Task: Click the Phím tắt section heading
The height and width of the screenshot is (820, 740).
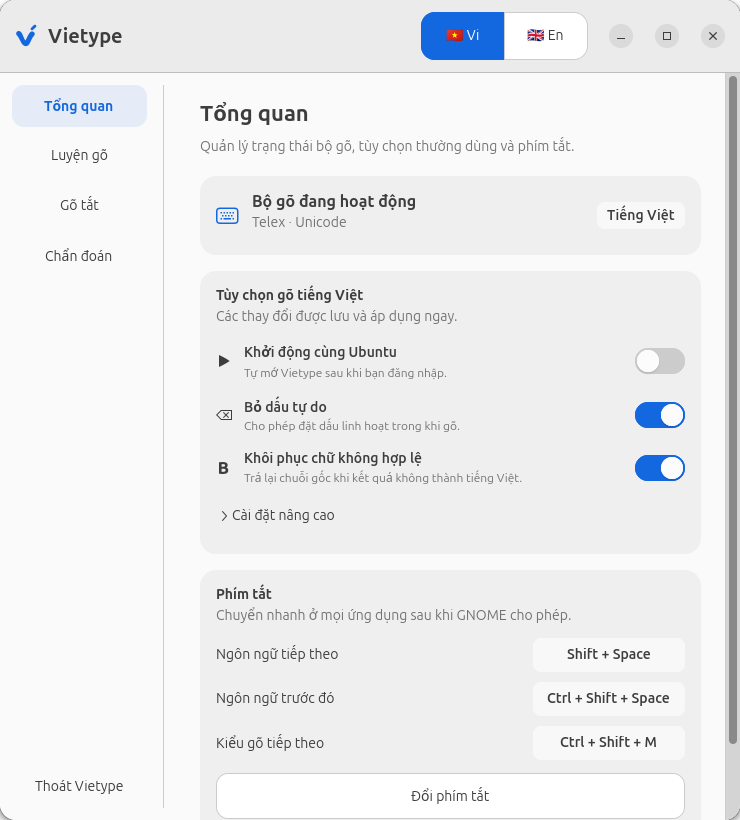Action: [x=244, y=594]
